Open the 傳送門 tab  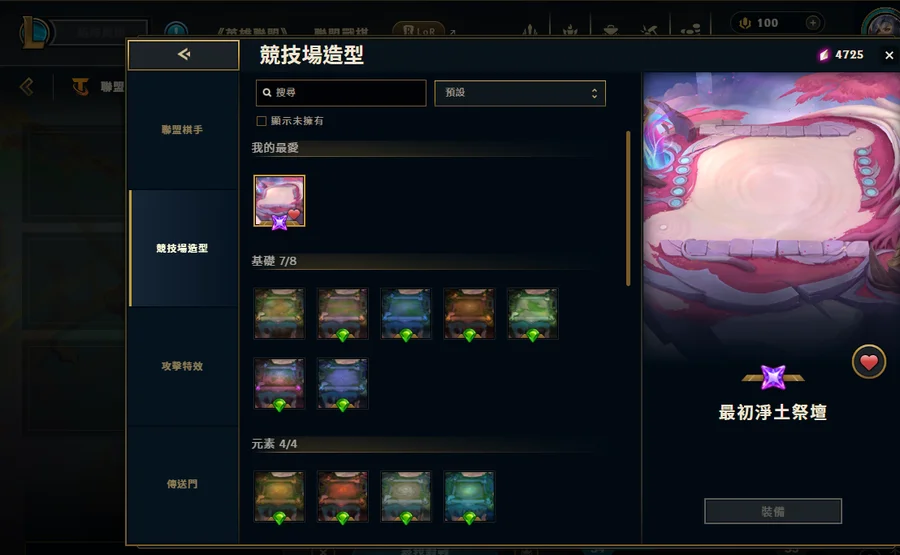click(x=182, y=484)
